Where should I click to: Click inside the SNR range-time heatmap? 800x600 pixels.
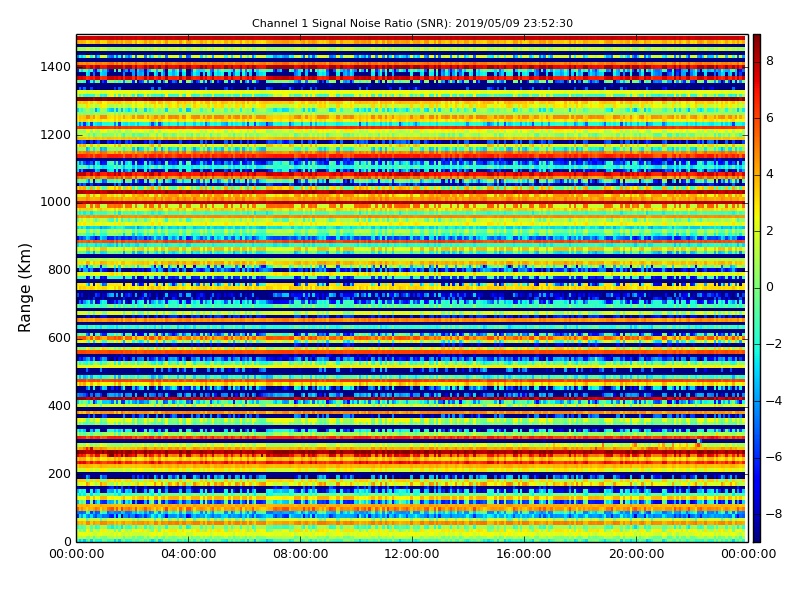coord(412,288)
